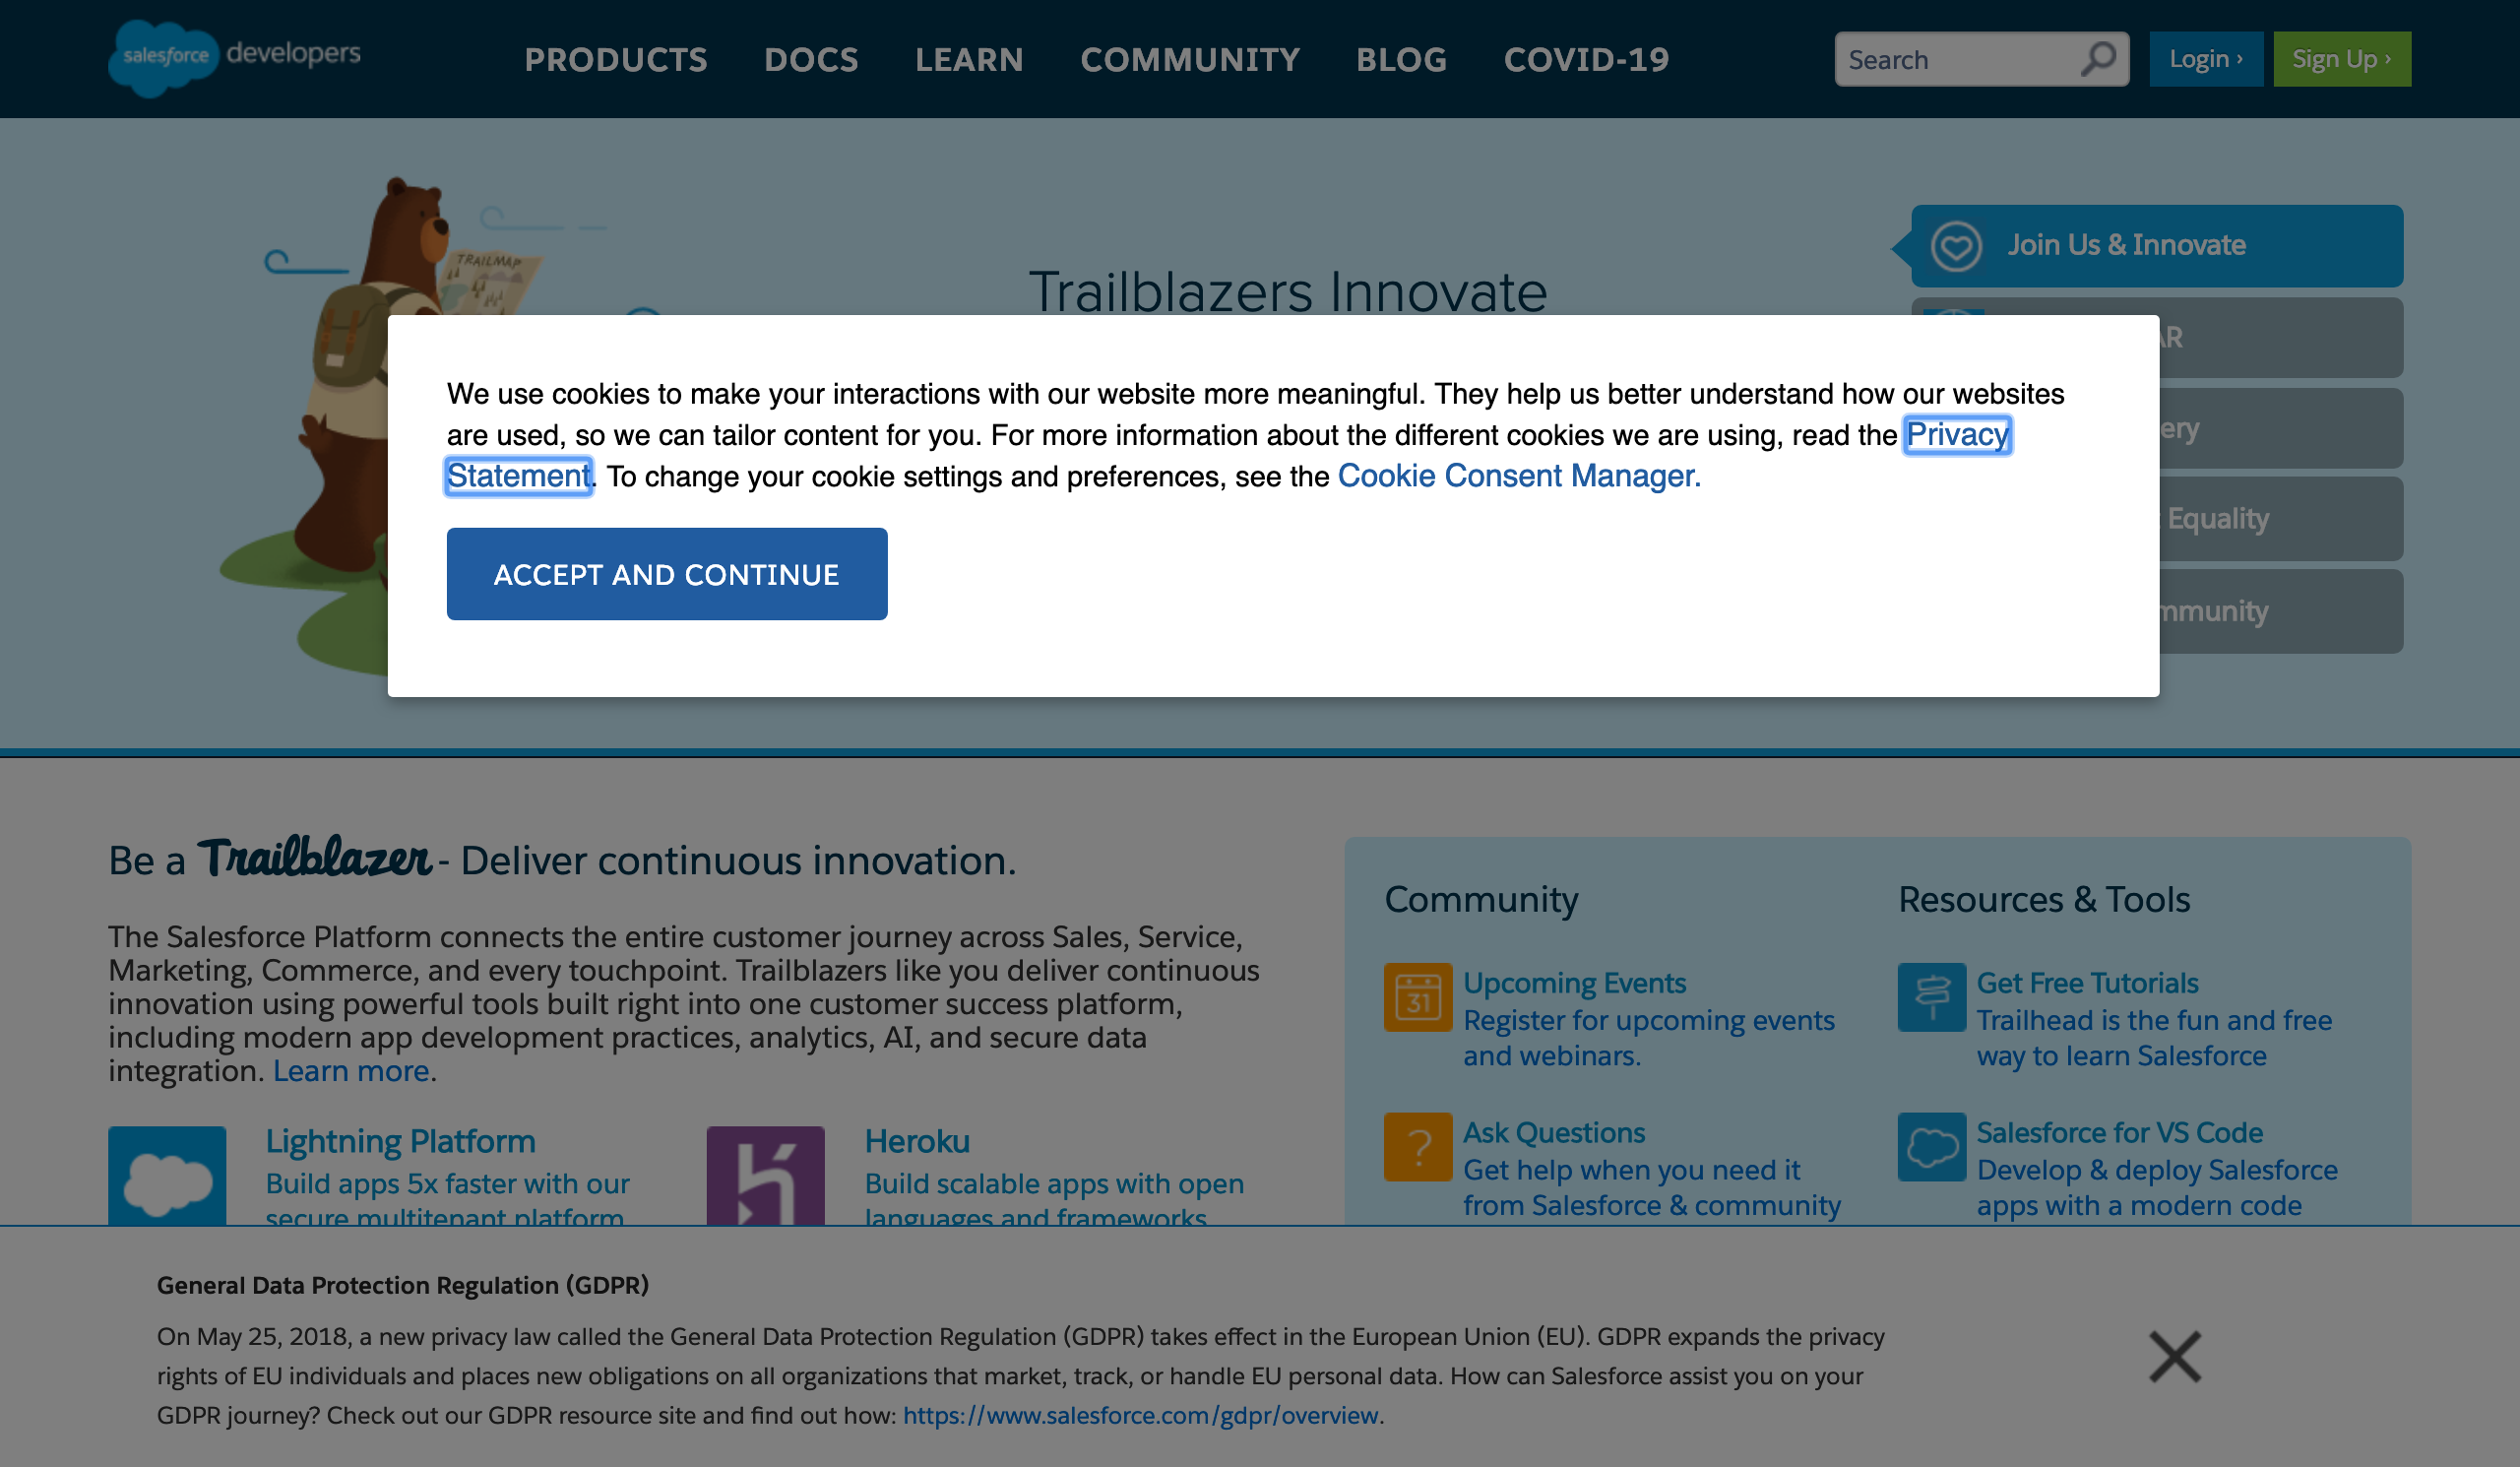Click the Lightning Platform cloud icon
2520x1467 pixels.
coord(167,1175)
